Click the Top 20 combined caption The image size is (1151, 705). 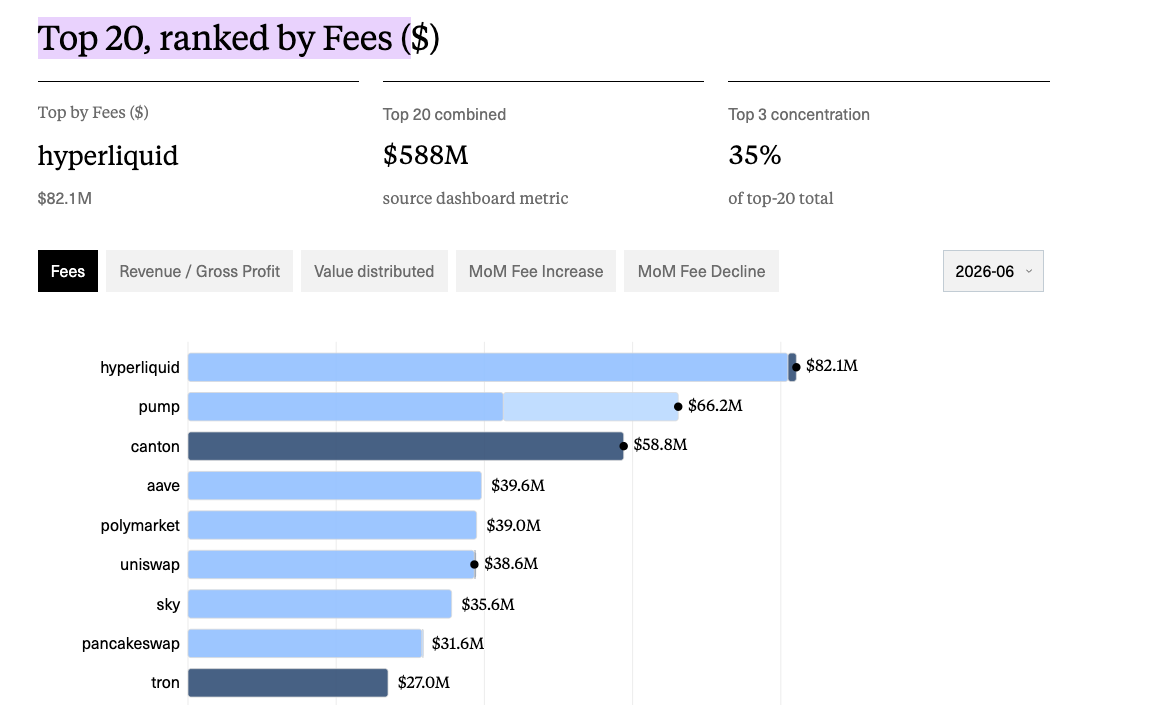click(444, 115)
